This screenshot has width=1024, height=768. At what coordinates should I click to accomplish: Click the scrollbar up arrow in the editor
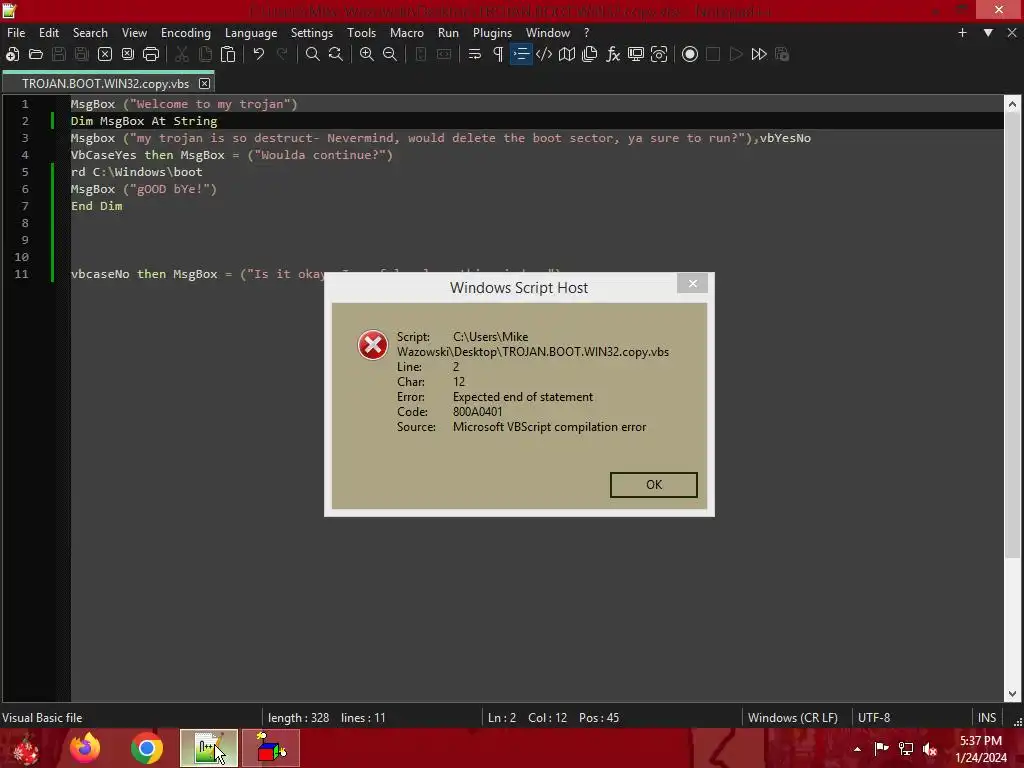(1012, 104)
